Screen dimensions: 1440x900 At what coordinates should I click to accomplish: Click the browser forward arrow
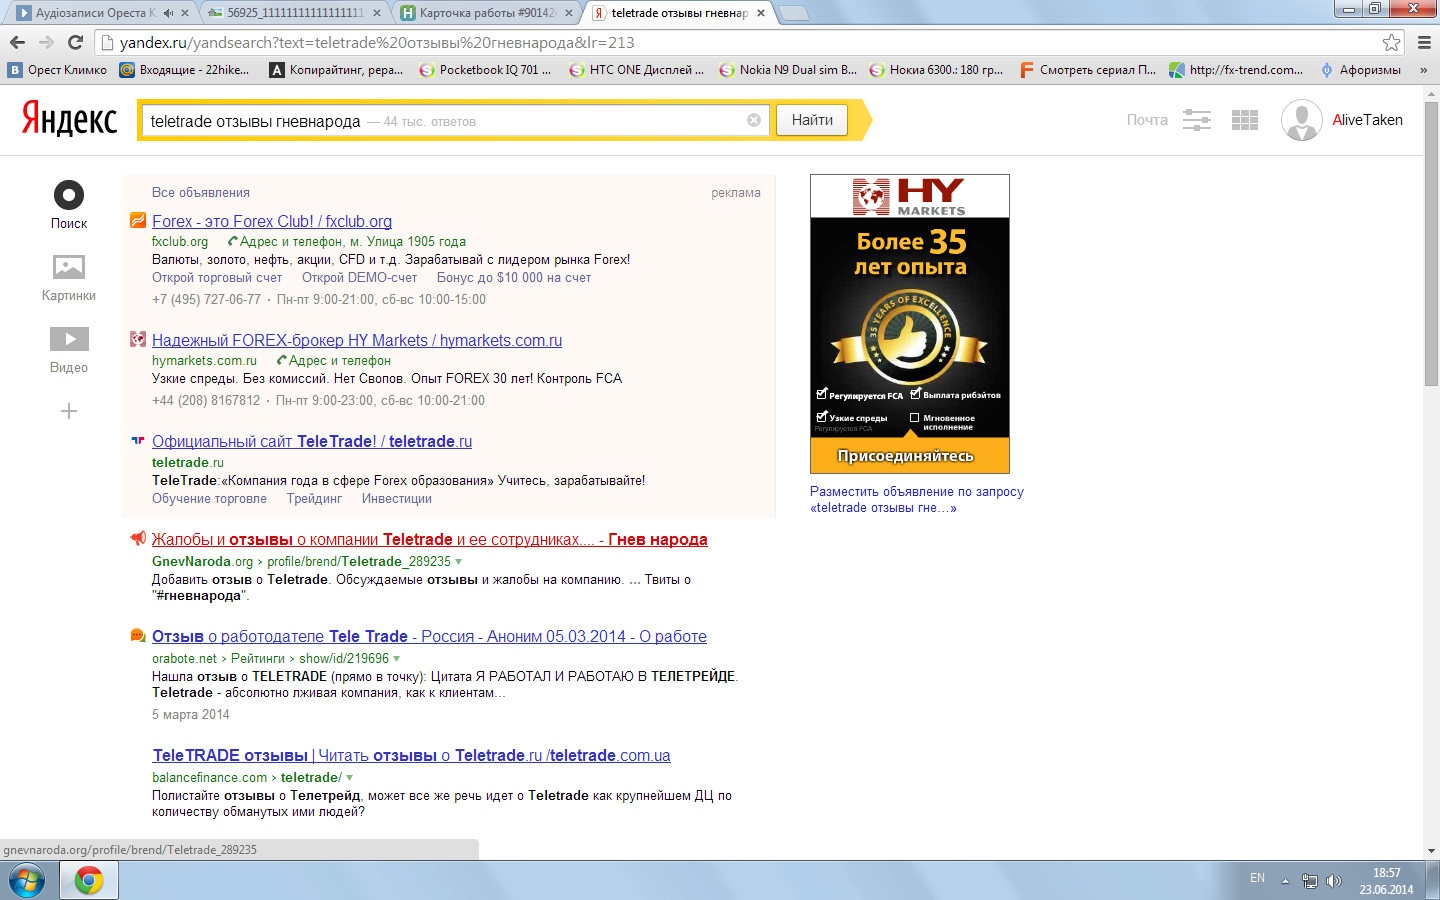coord(46,42)
